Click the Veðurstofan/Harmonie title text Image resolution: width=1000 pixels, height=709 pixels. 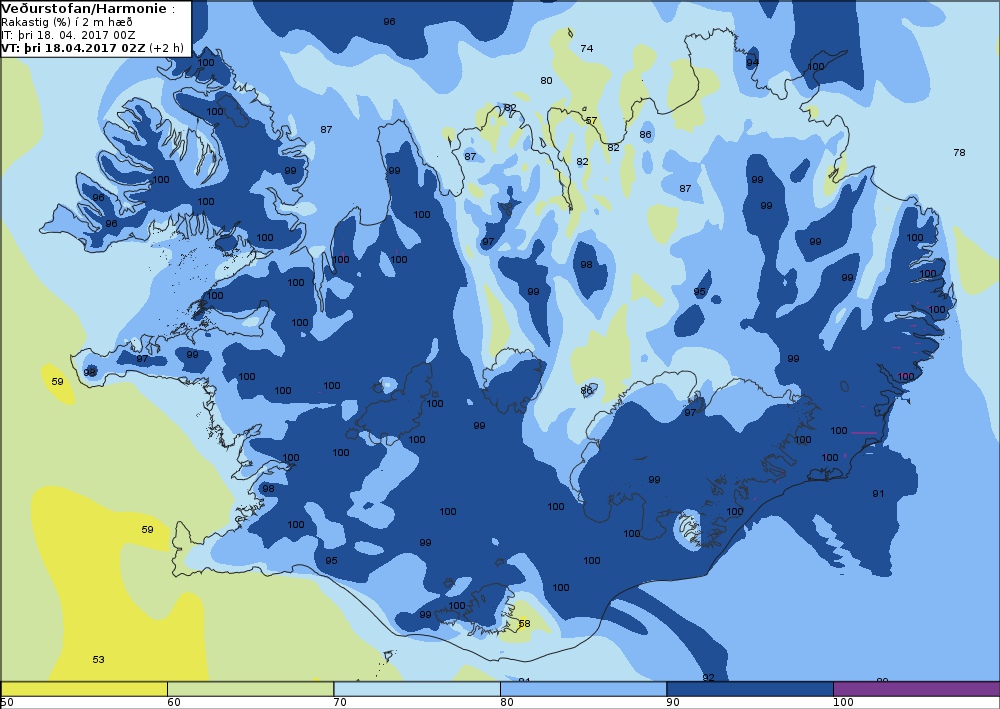84,9
